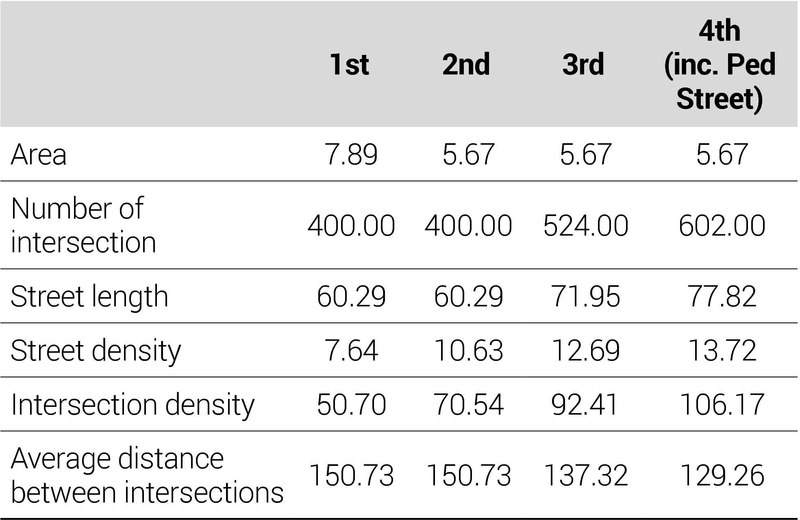Click the 7.89 Area value

click(x=349, y=156)
